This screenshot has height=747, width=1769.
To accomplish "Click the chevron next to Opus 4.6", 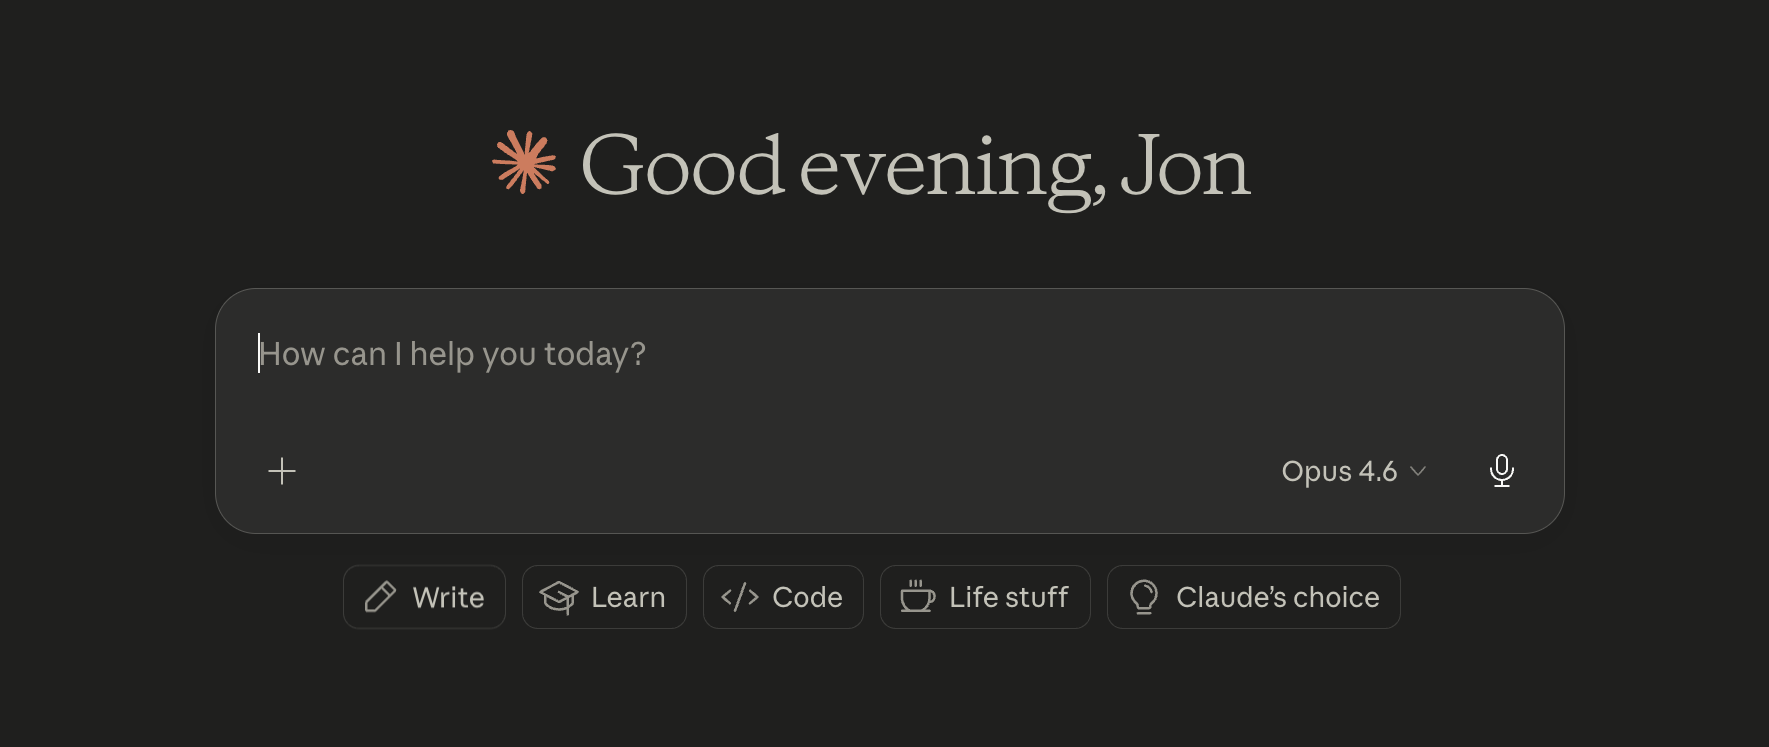I will [x=1417, y=471].
